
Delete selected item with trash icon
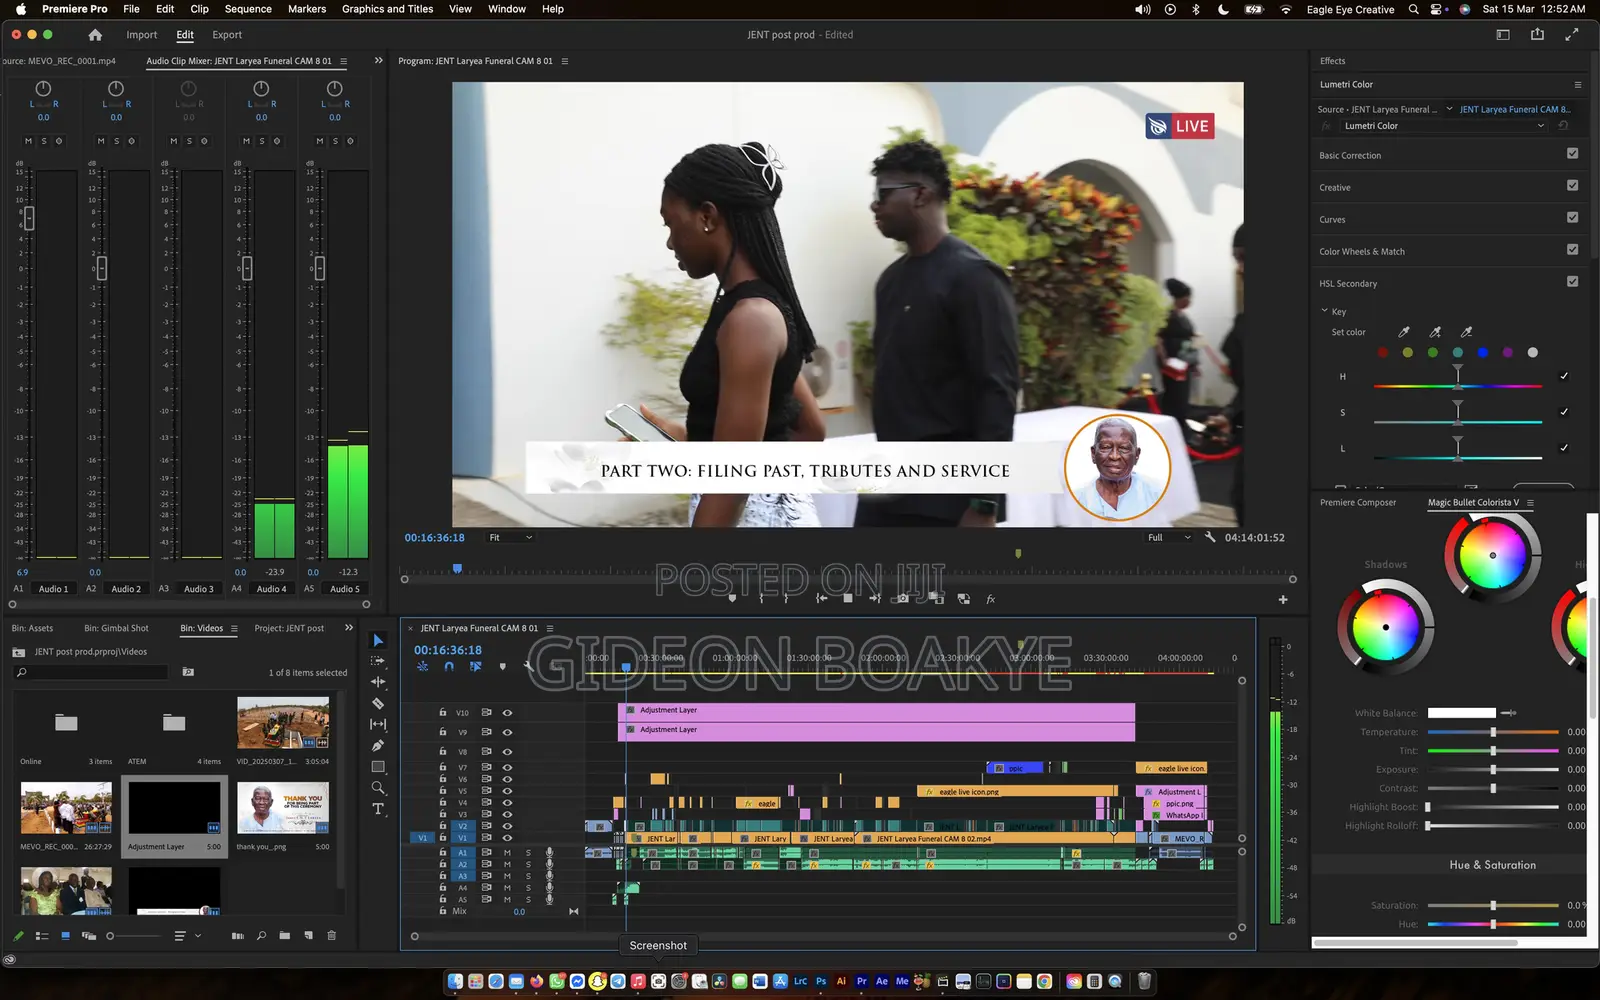[332, 936]
